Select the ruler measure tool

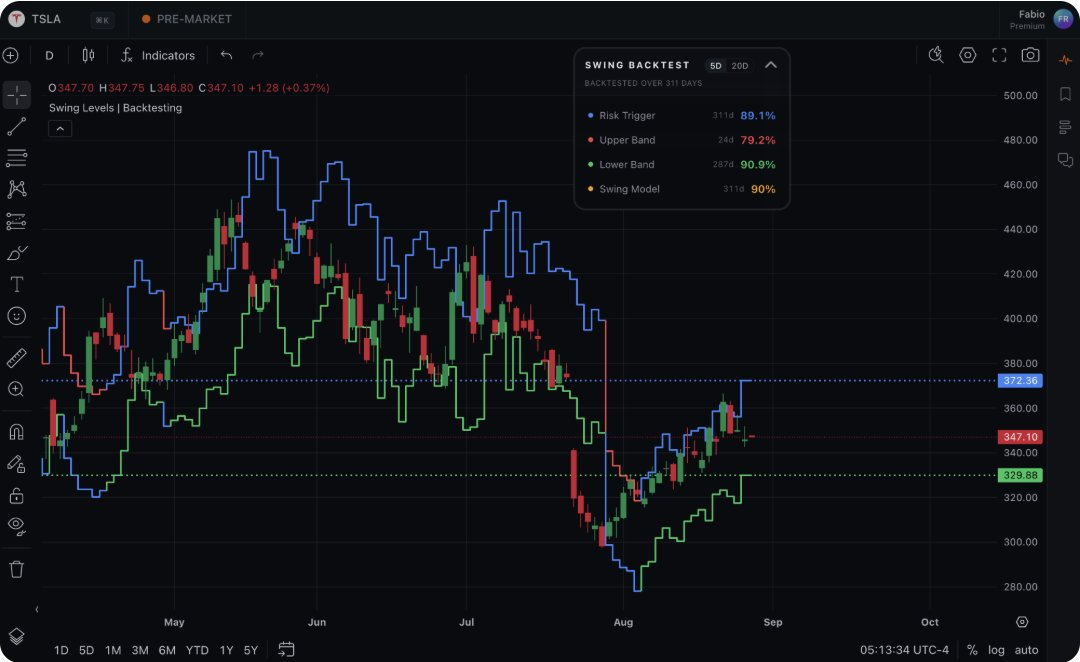pos(17,358)
